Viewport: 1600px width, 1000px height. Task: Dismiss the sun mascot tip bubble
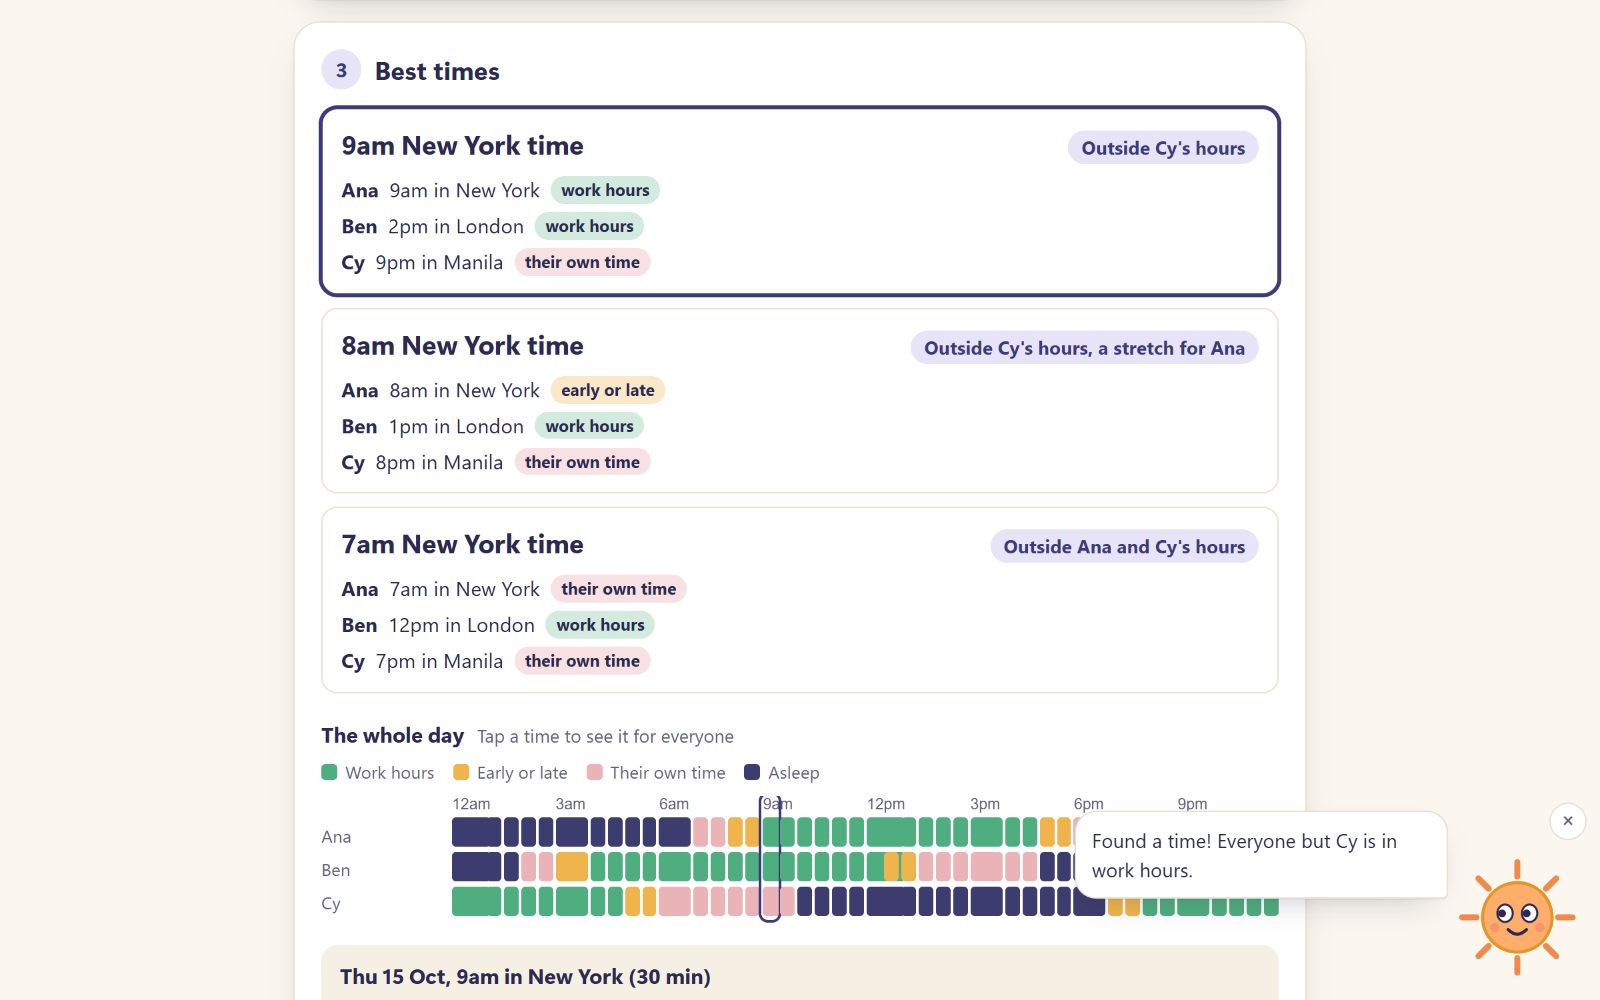[x=1567, y=821]
